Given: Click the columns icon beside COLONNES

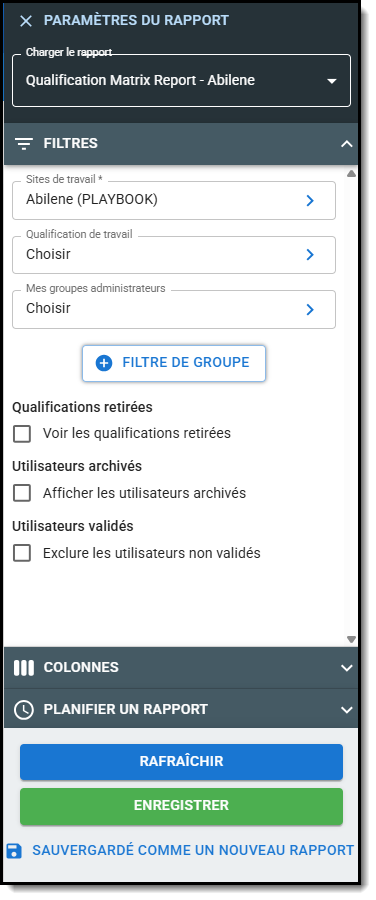Looking at the screenshot, I should [x=24, y=668].
